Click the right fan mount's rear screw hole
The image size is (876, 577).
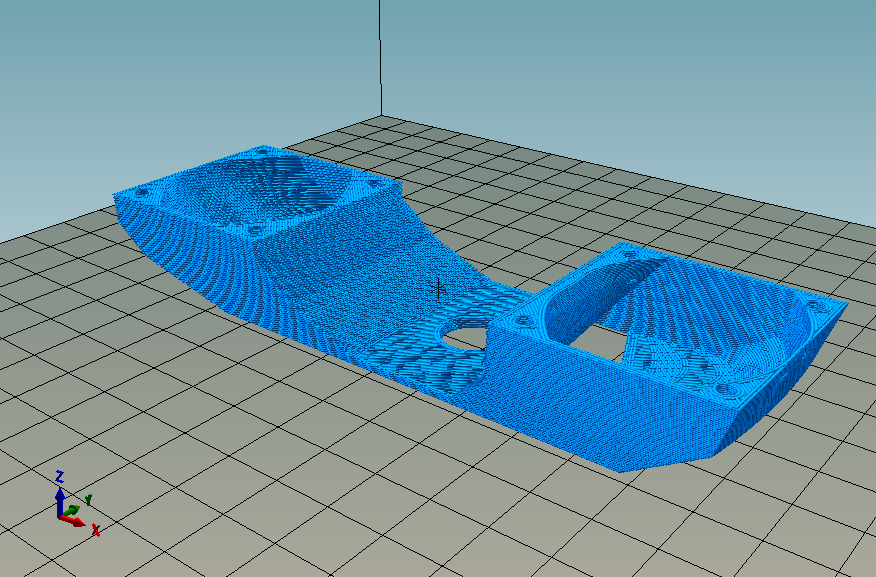pyautogui.click(x=630, y=255)
